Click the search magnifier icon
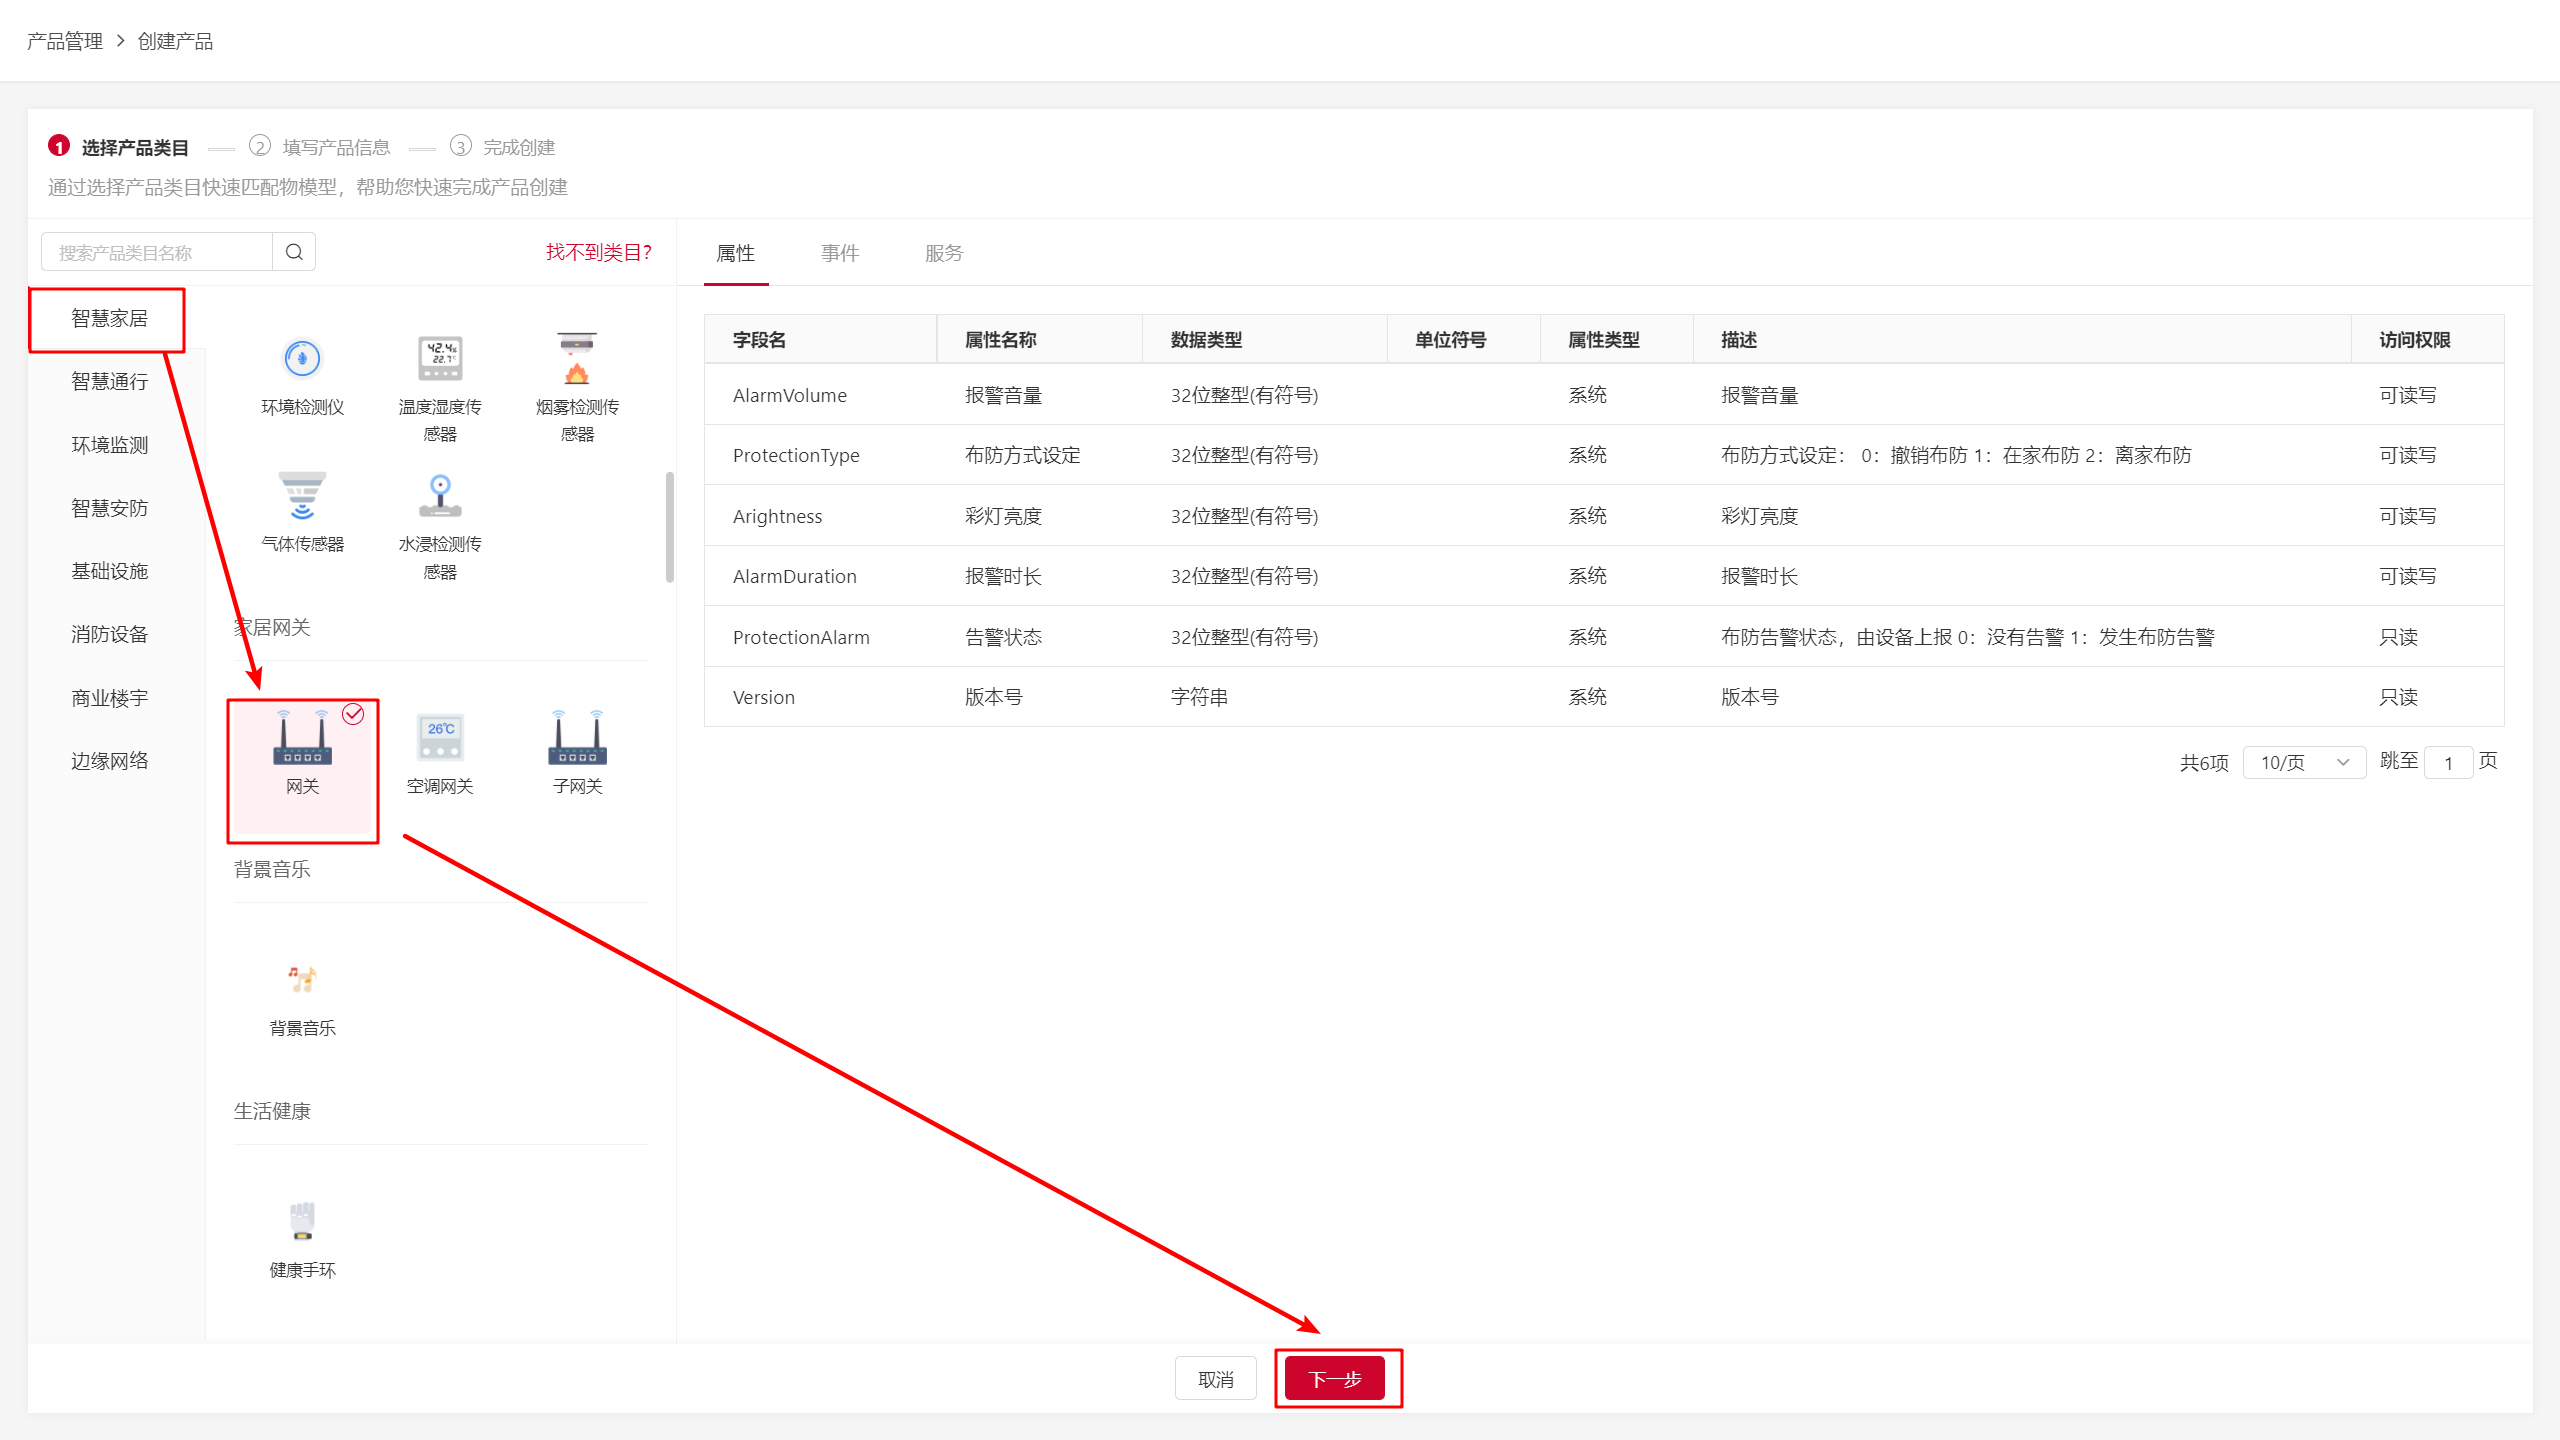This screenshot has height=1440, width=2560. point(294,252)
